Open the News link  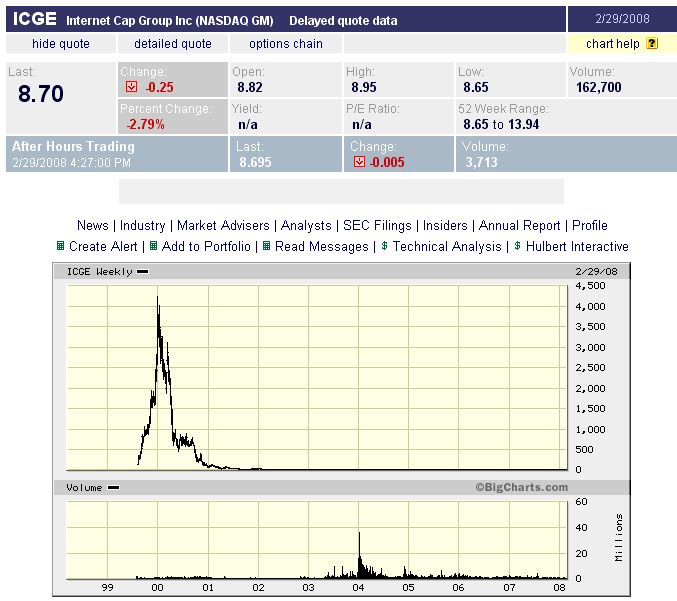pyautogui.click(x=93, y=226)
